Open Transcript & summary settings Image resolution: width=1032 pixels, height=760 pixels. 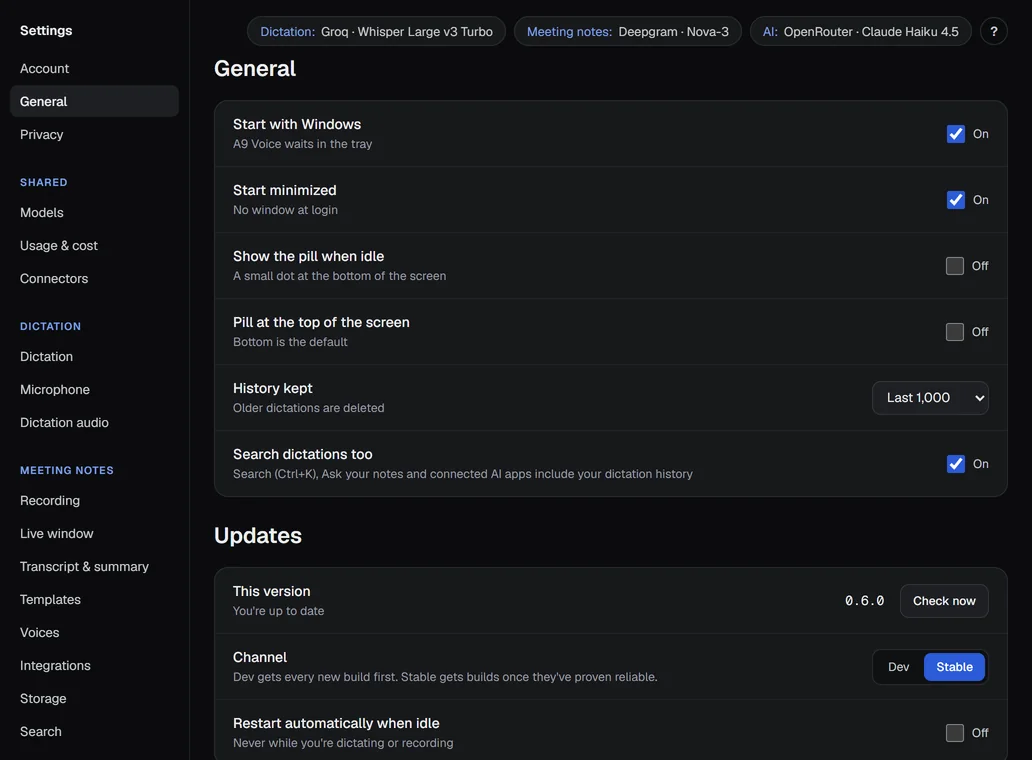[x=94, y=567]
